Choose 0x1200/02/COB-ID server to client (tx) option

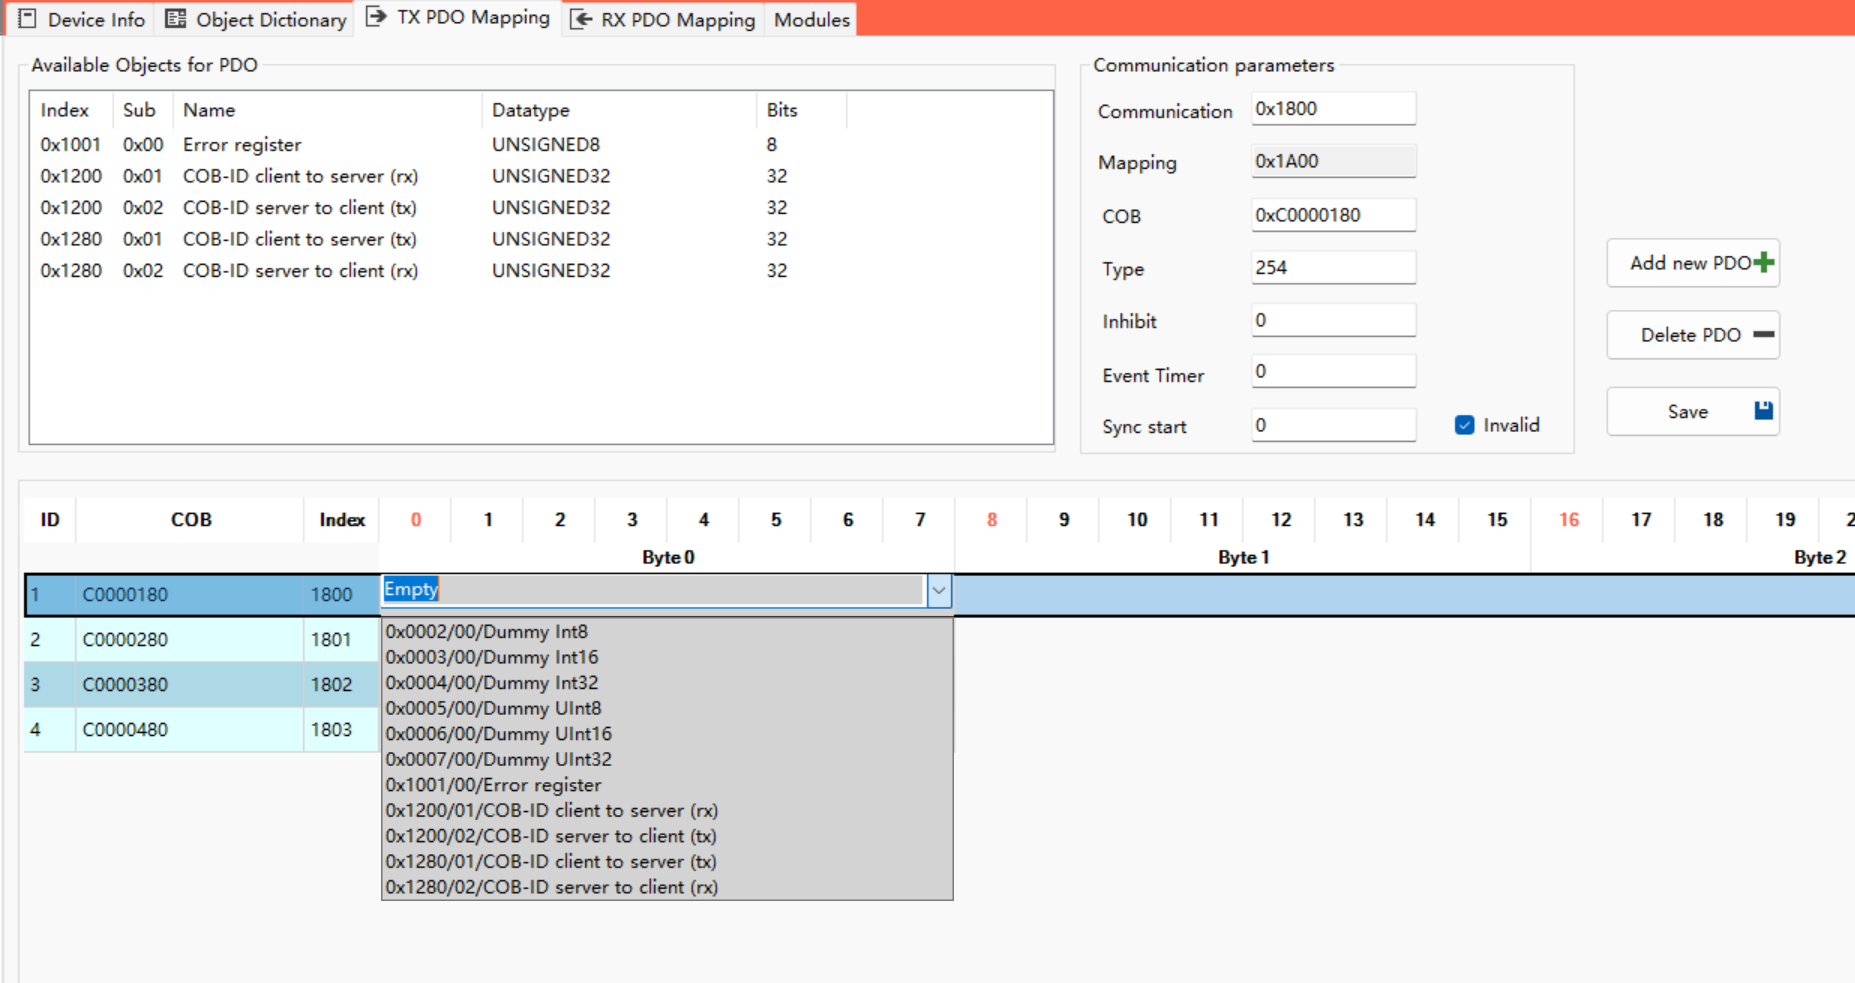pos(667,836)
